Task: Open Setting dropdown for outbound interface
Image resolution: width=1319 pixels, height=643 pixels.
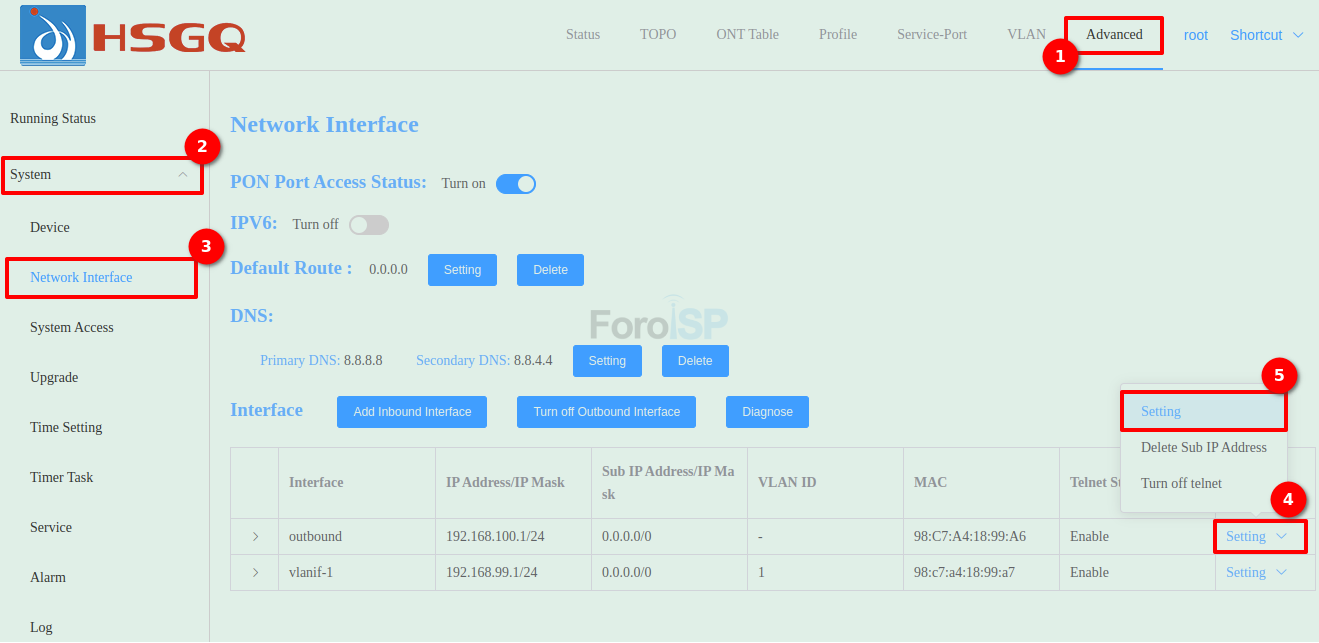Action: click(x=1256, y=537)
